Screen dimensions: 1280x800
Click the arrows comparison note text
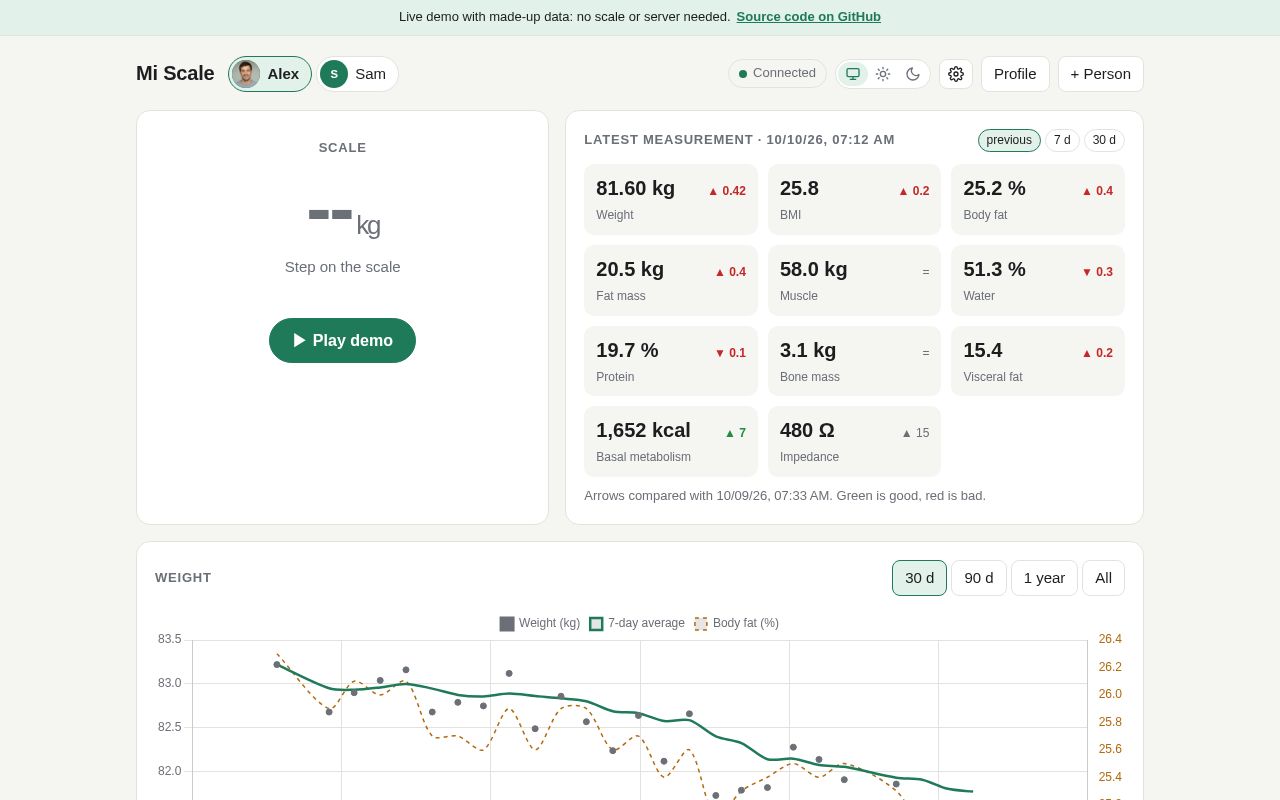[785, 495]
